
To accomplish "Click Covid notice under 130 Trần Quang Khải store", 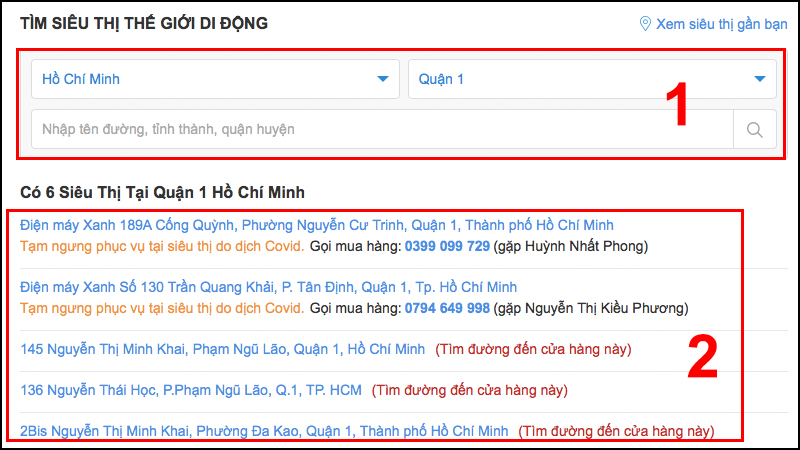I will pyautogui.click(x=162, y=308).
